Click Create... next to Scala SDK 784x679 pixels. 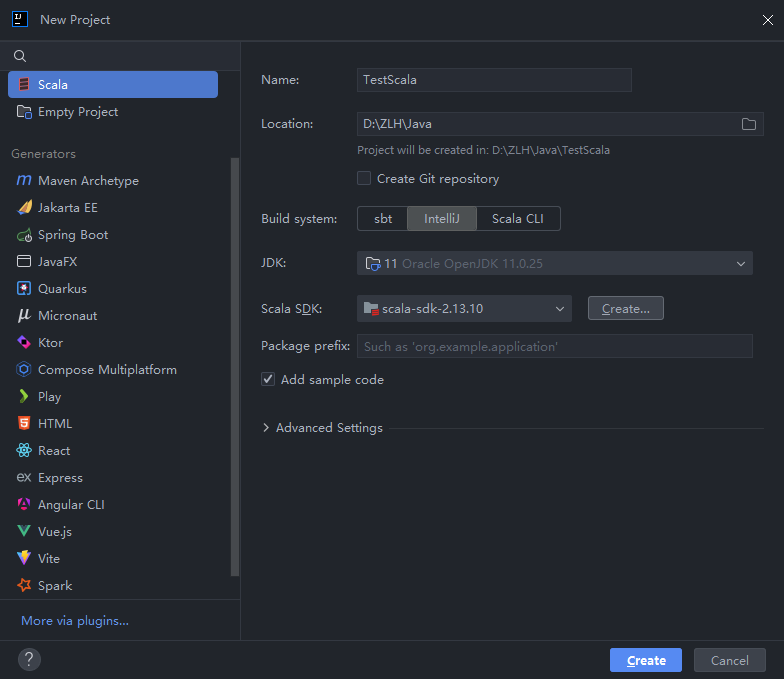(626, 308)
